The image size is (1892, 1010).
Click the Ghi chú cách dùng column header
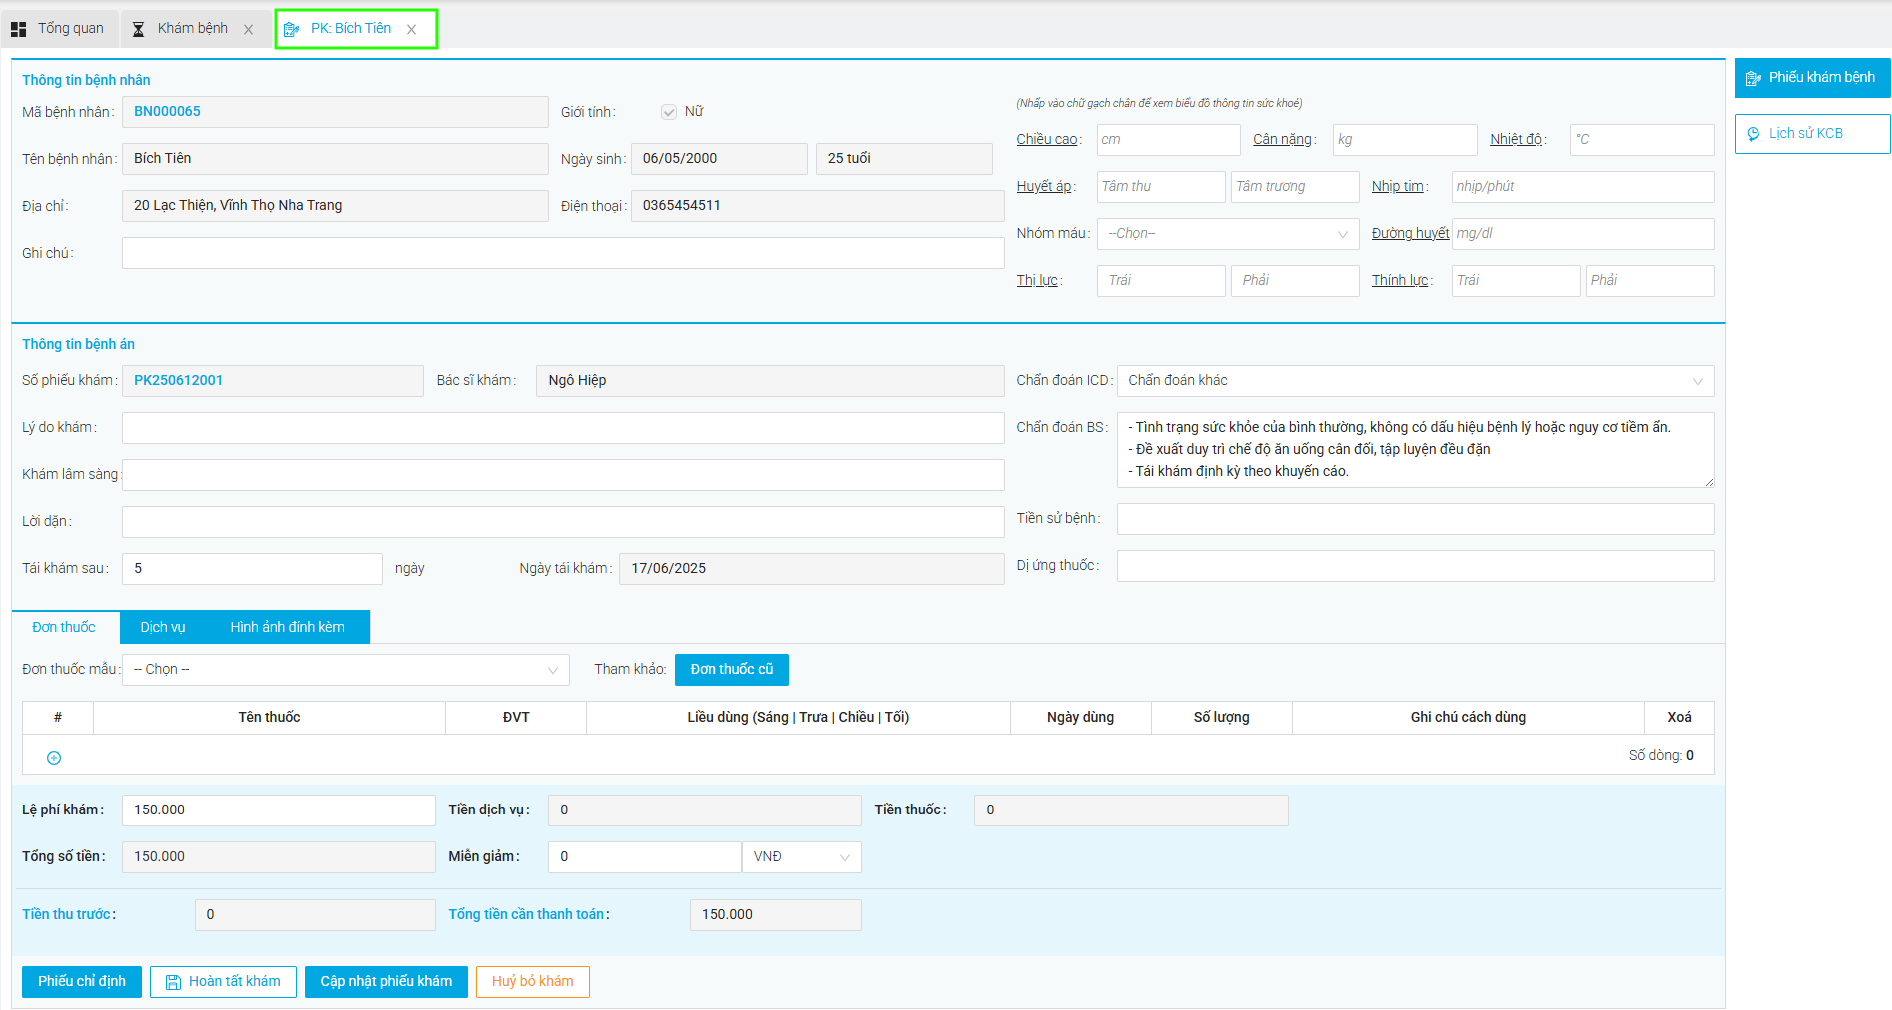[1468, 718]
